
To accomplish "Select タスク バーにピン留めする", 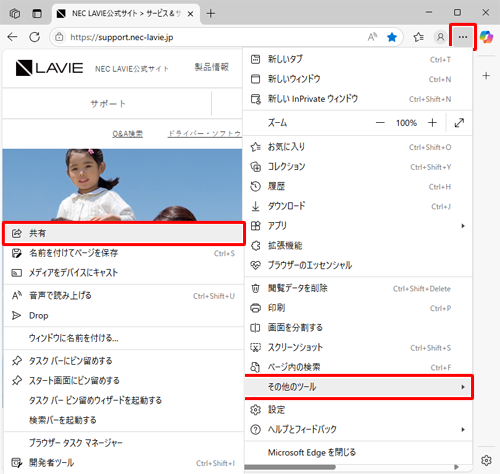I will tap(124, 361).
